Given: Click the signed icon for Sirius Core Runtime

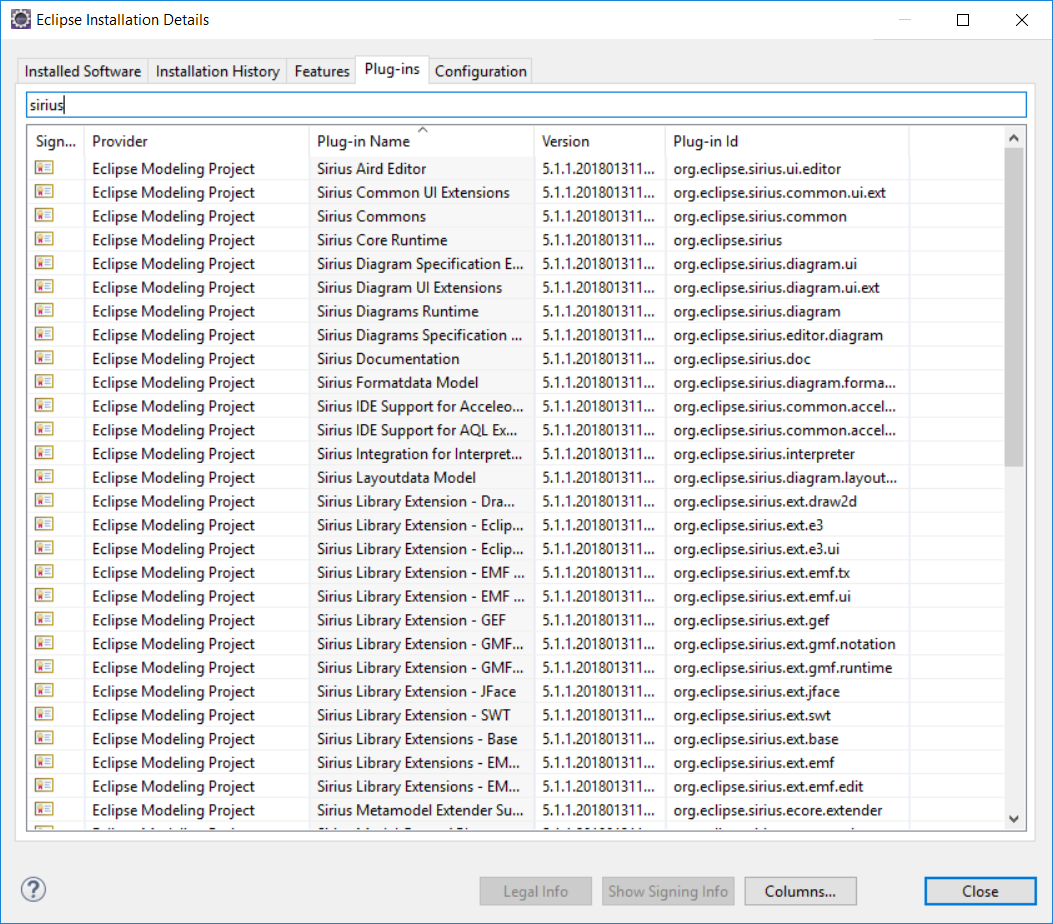Looking at the screenshot, I should click(x=44, y=239).
